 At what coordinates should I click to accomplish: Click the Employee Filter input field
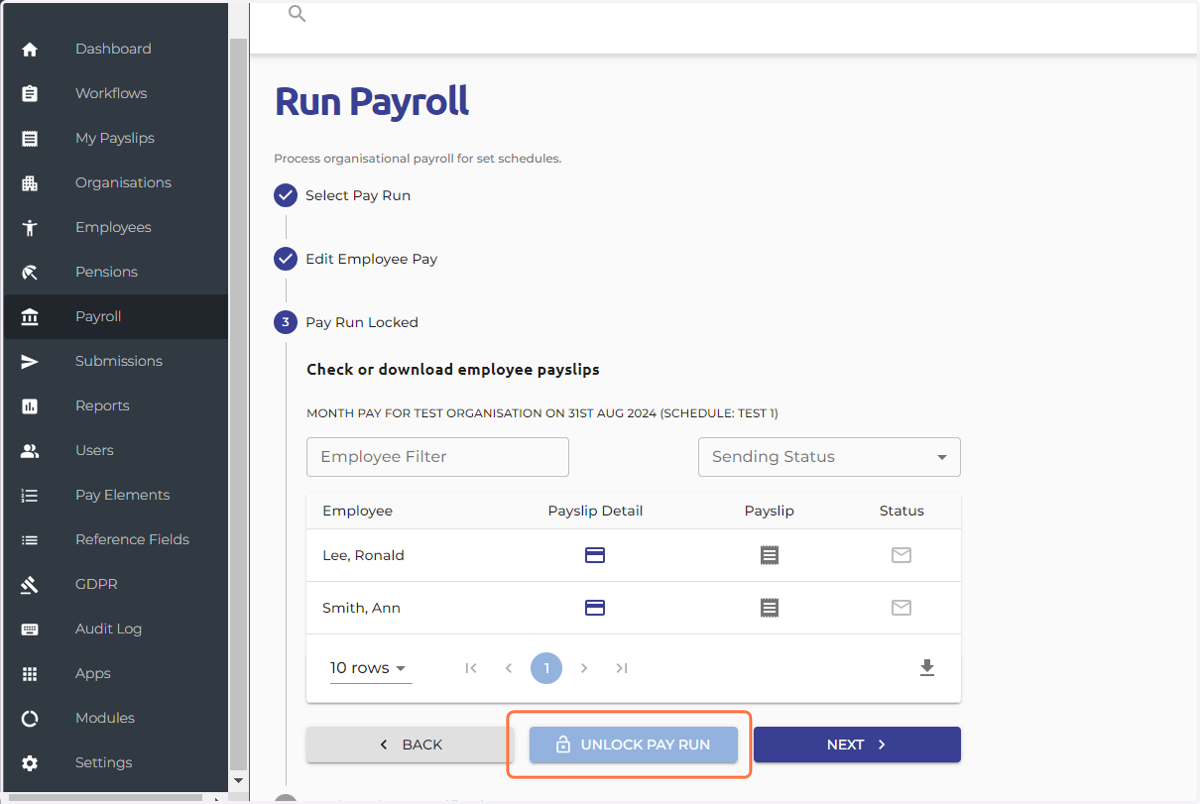pyautogui.click(x=438, y=457)
